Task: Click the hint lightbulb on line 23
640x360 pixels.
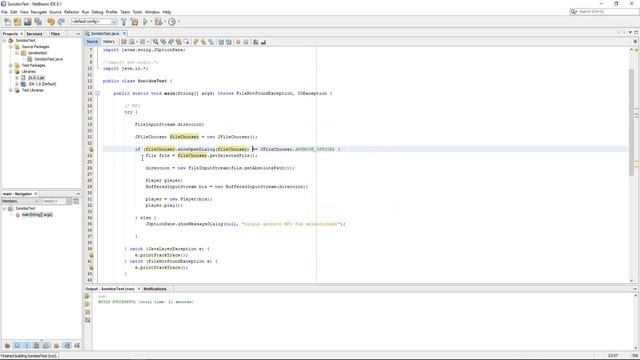Action: (x=91, y=149)
